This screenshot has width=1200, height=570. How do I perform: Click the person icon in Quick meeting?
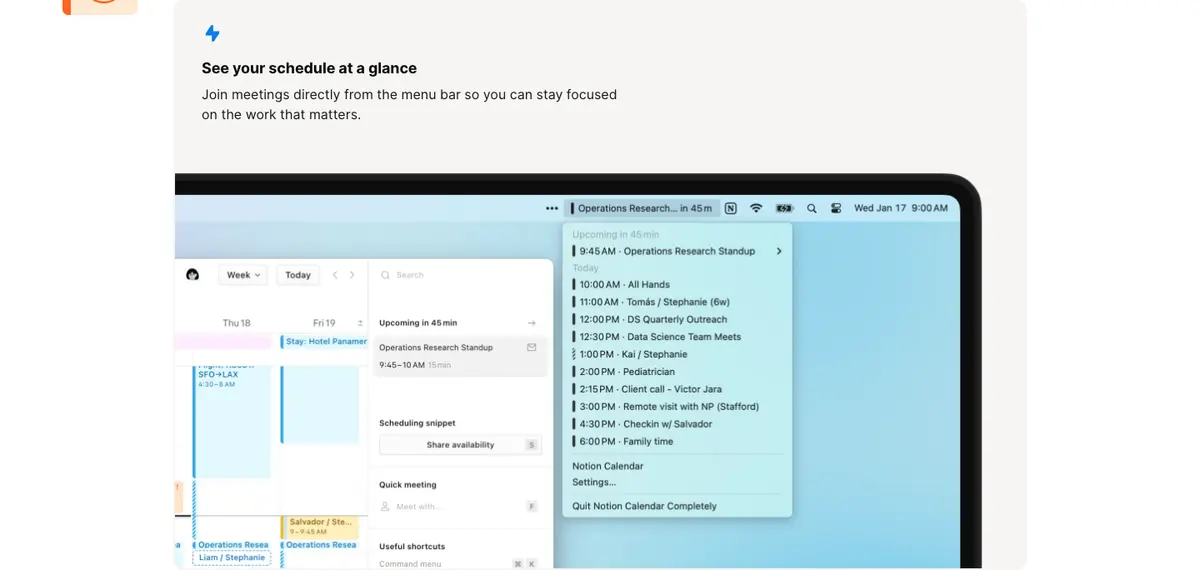(386, 507)
